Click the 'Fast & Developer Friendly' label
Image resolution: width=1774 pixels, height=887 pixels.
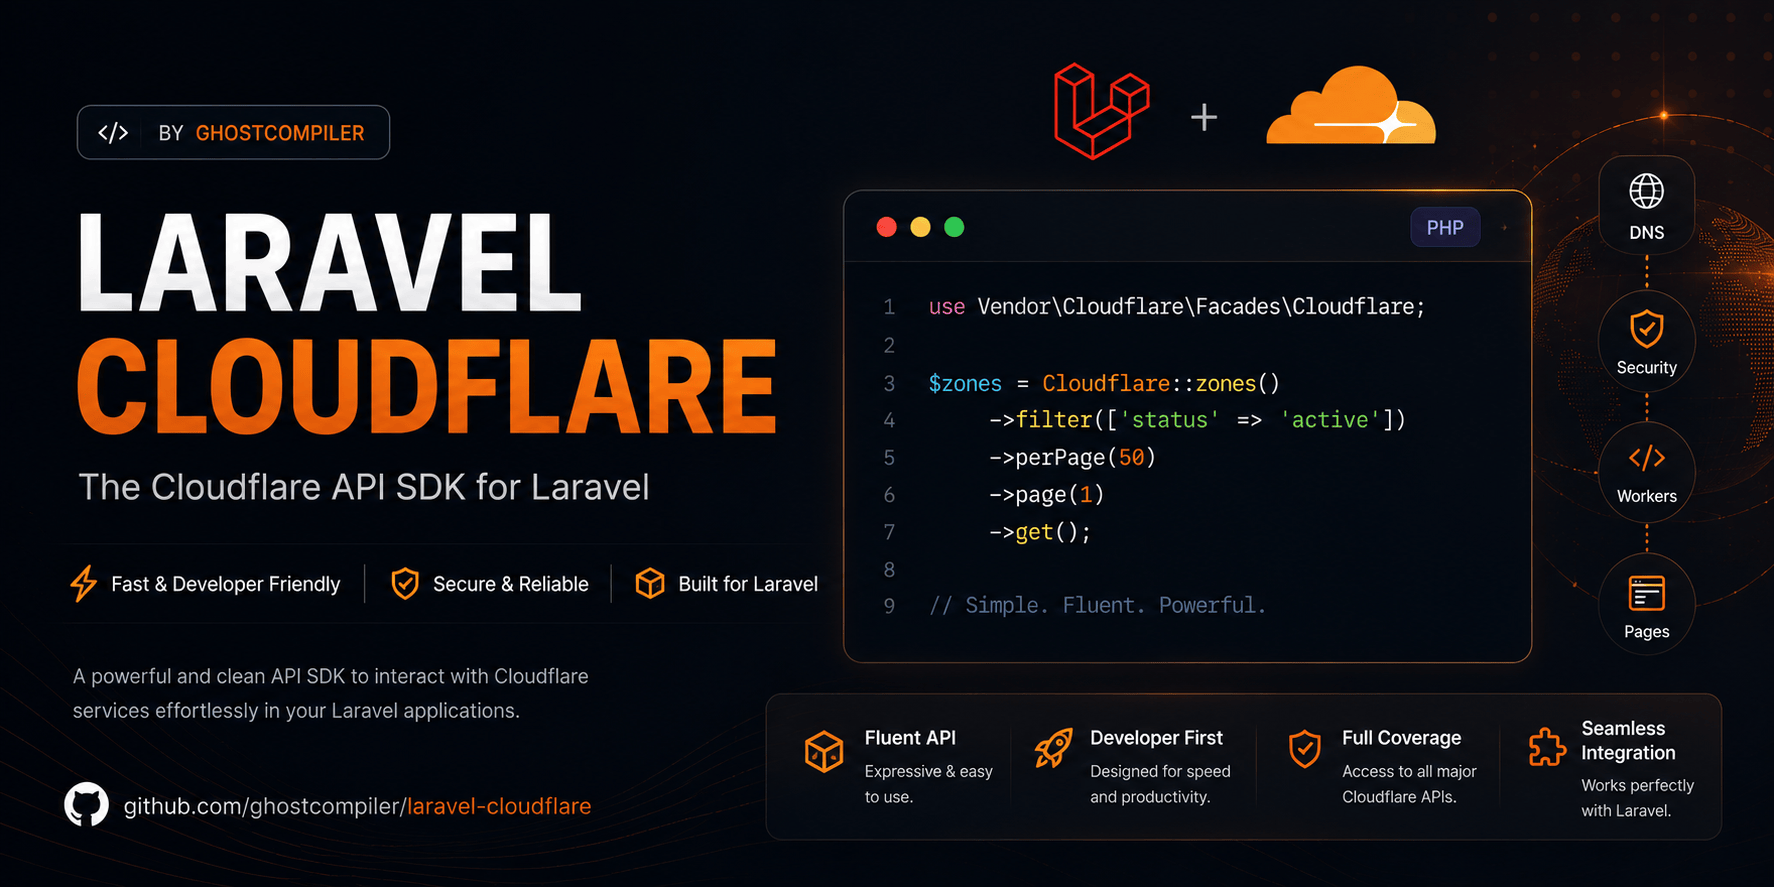click(x=226, y=584)
